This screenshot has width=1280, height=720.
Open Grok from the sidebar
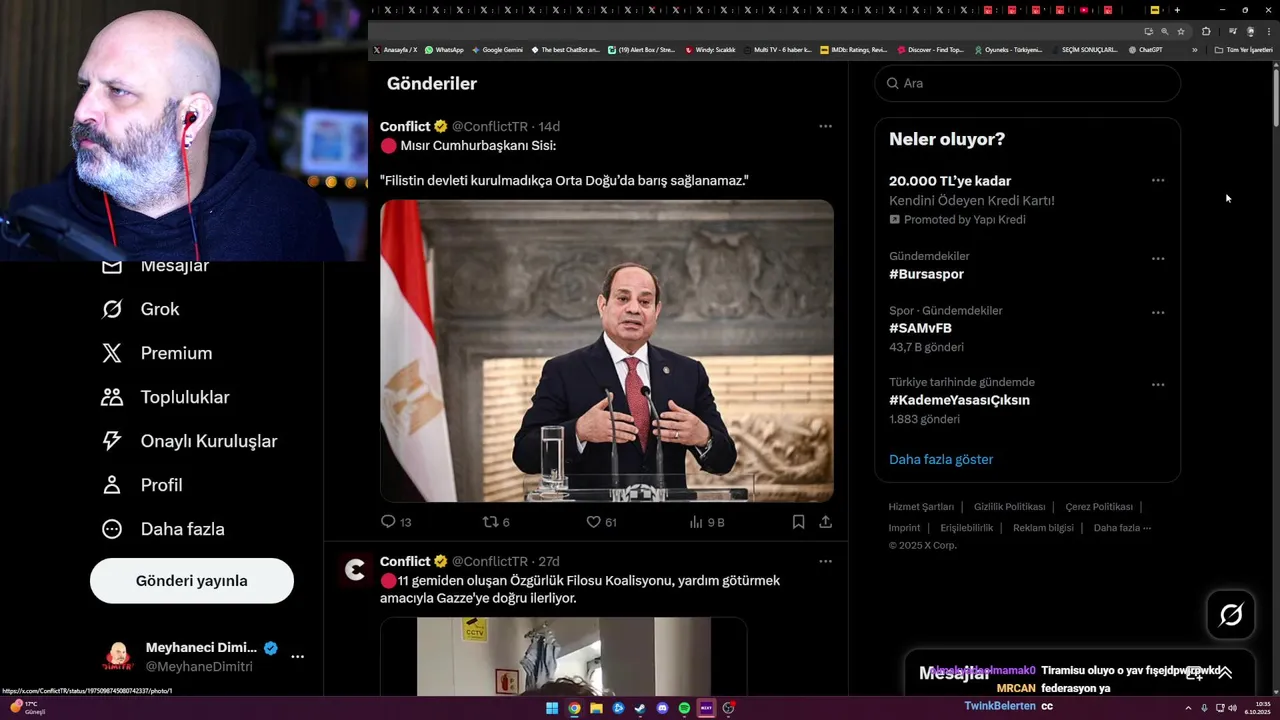(x=140, y=309)
